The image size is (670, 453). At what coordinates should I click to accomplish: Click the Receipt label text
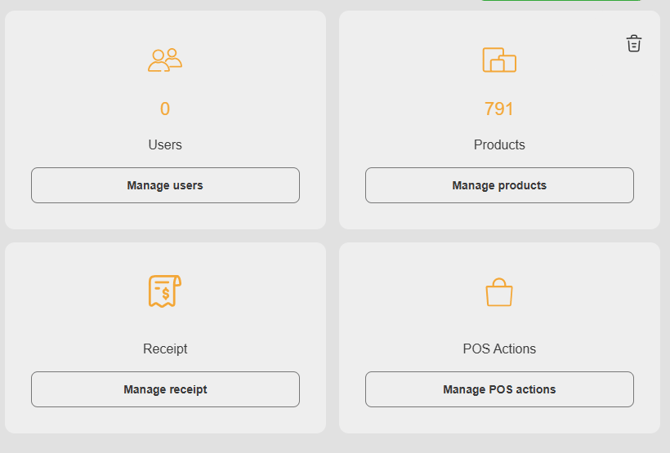coord(165,349)
